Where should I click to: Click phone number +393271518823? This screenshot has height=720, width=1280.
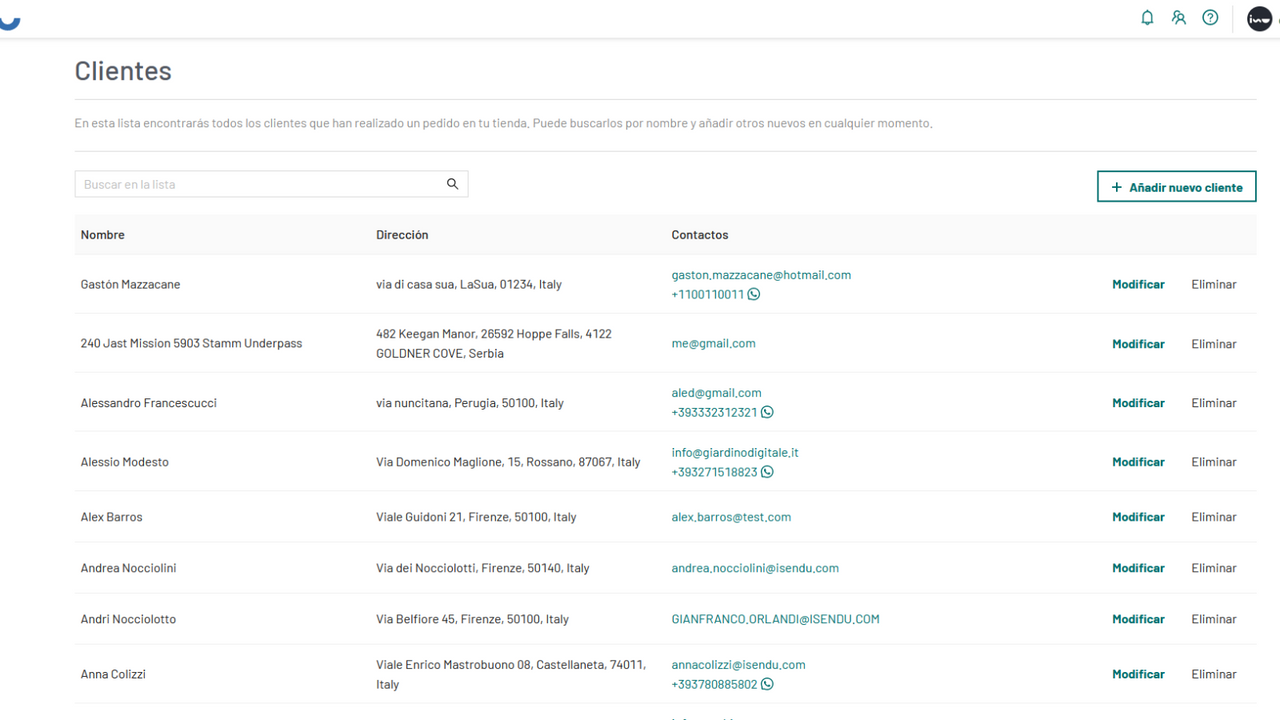point(714,472)
